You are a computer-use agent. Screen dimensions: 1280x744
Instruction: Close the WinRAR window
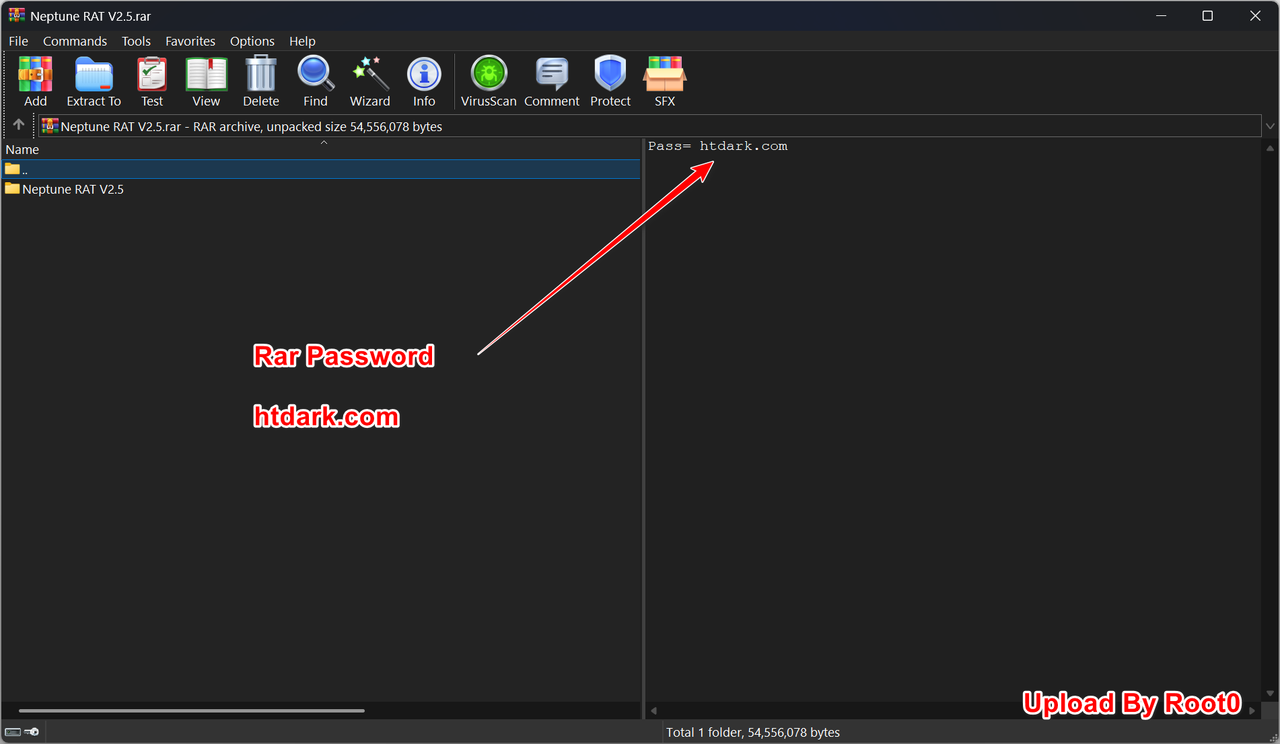[x=1255, y=16]
